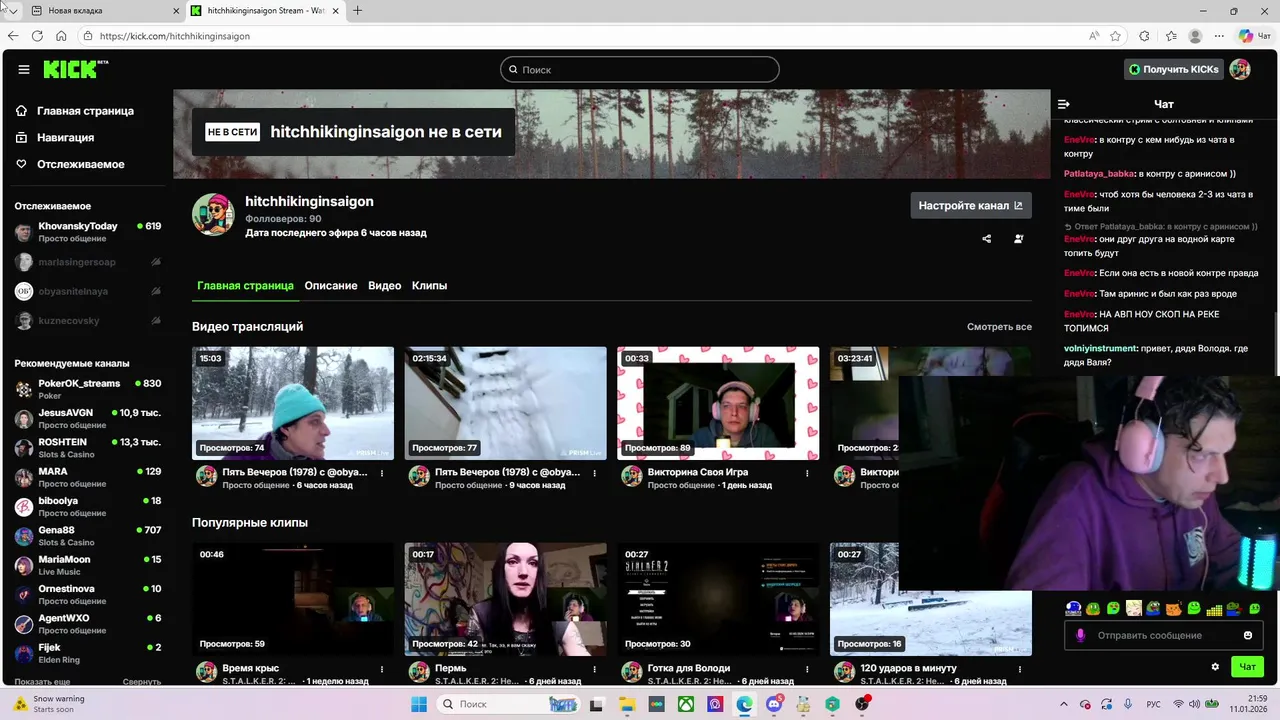Open account avatar menu in Kick header
1280x720 pixels.
(1240, 69)
